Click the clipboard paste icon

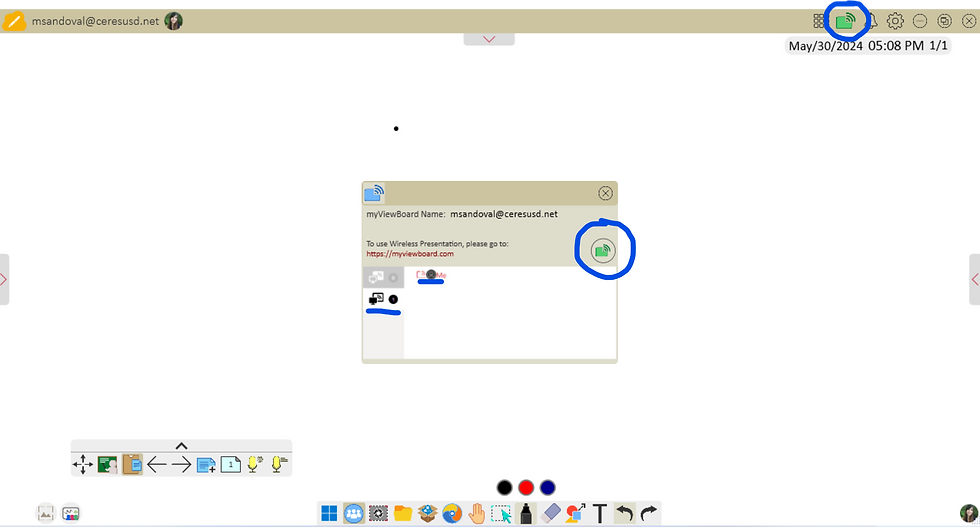click(132, 464)
